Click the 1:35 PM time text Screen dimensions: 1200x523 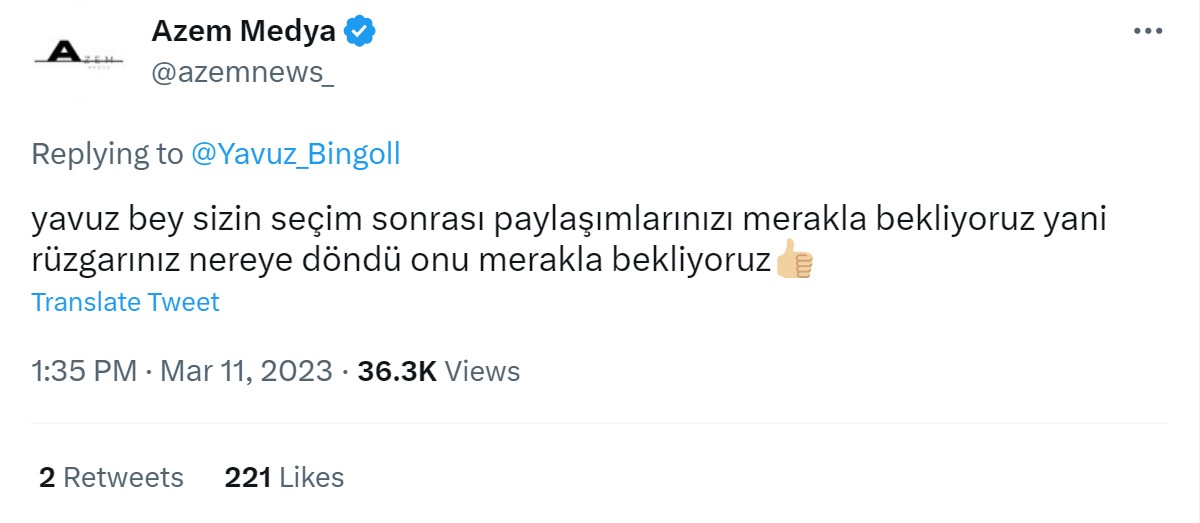click(x=84, y=372)
